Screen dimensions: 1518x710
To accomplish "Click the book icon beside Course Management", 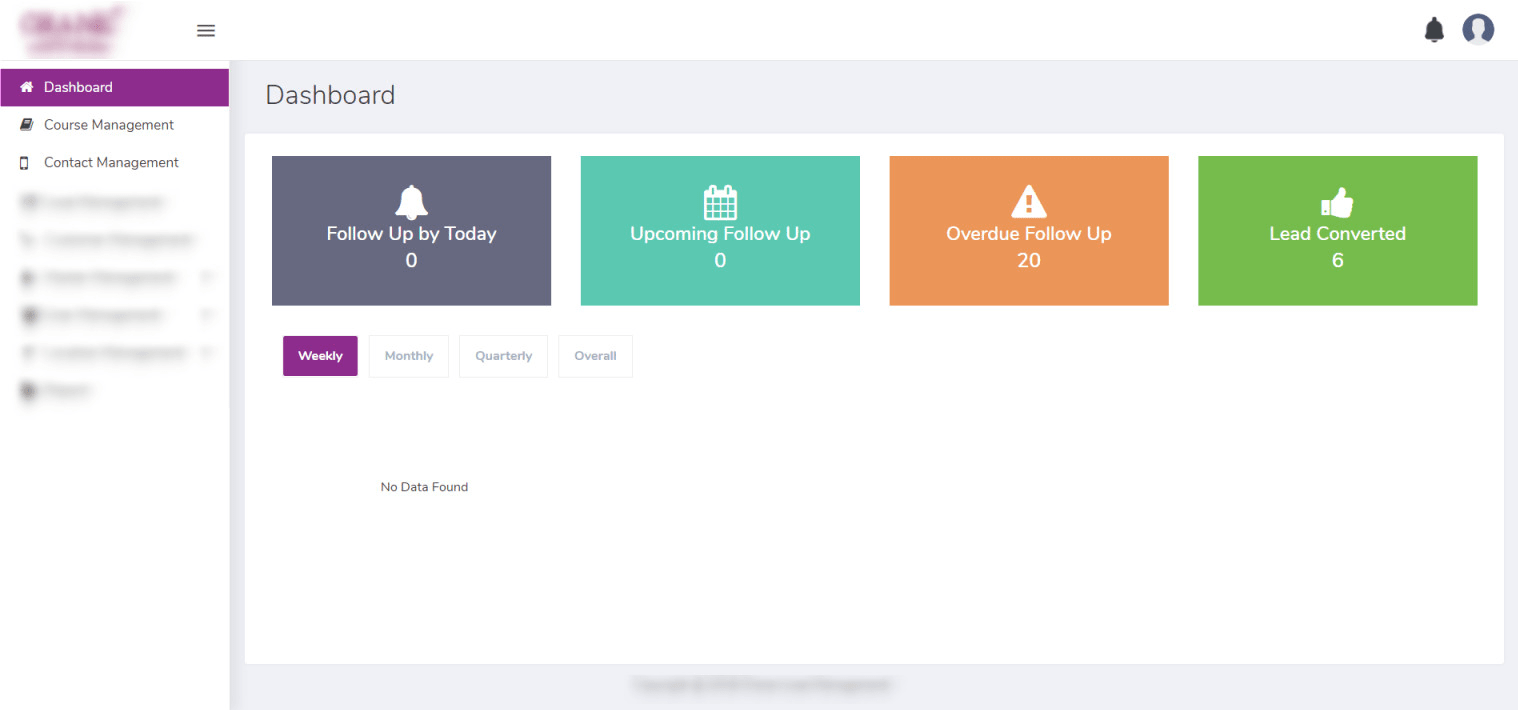I will click(x=25, y=124).
